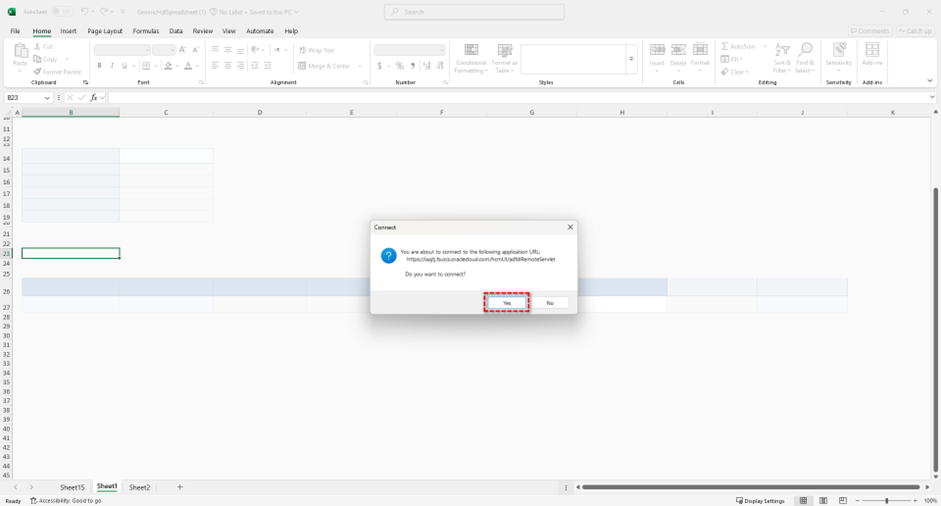This screenshot has width=941, height=506.
Task: Click the Insert cells icon
Action: pos(657,50)
